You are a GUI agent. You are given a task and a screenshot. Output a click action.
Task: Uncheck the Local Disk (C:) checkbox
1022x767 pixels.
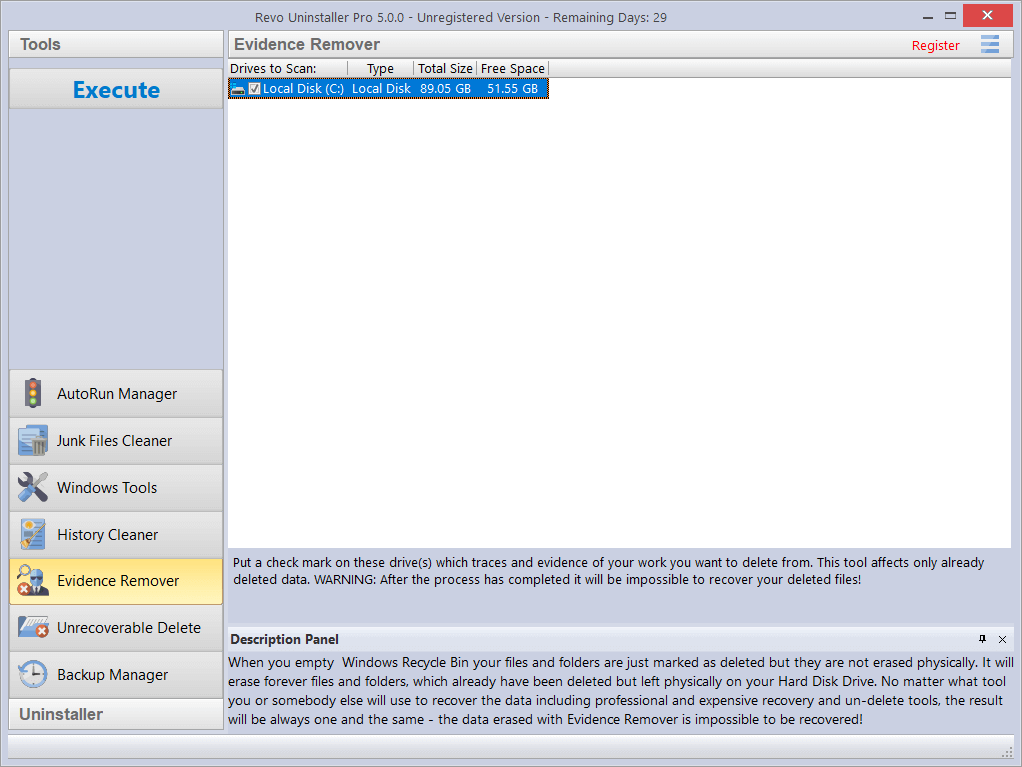tap(254, 89)
